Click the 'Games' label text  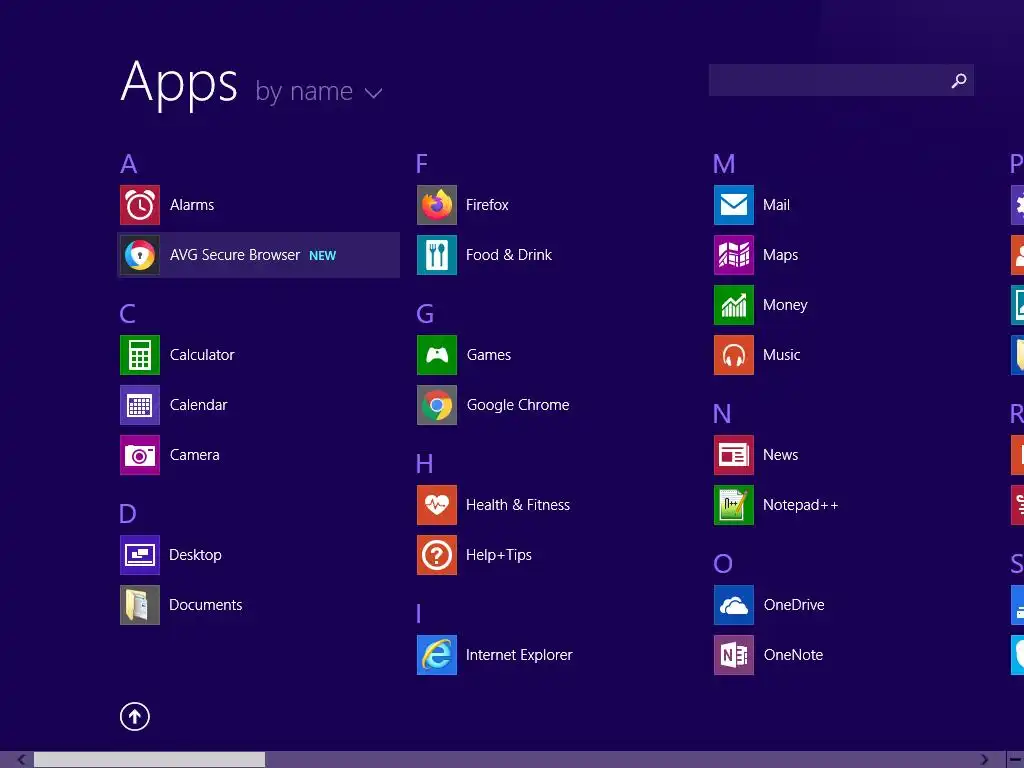[488, 355]
